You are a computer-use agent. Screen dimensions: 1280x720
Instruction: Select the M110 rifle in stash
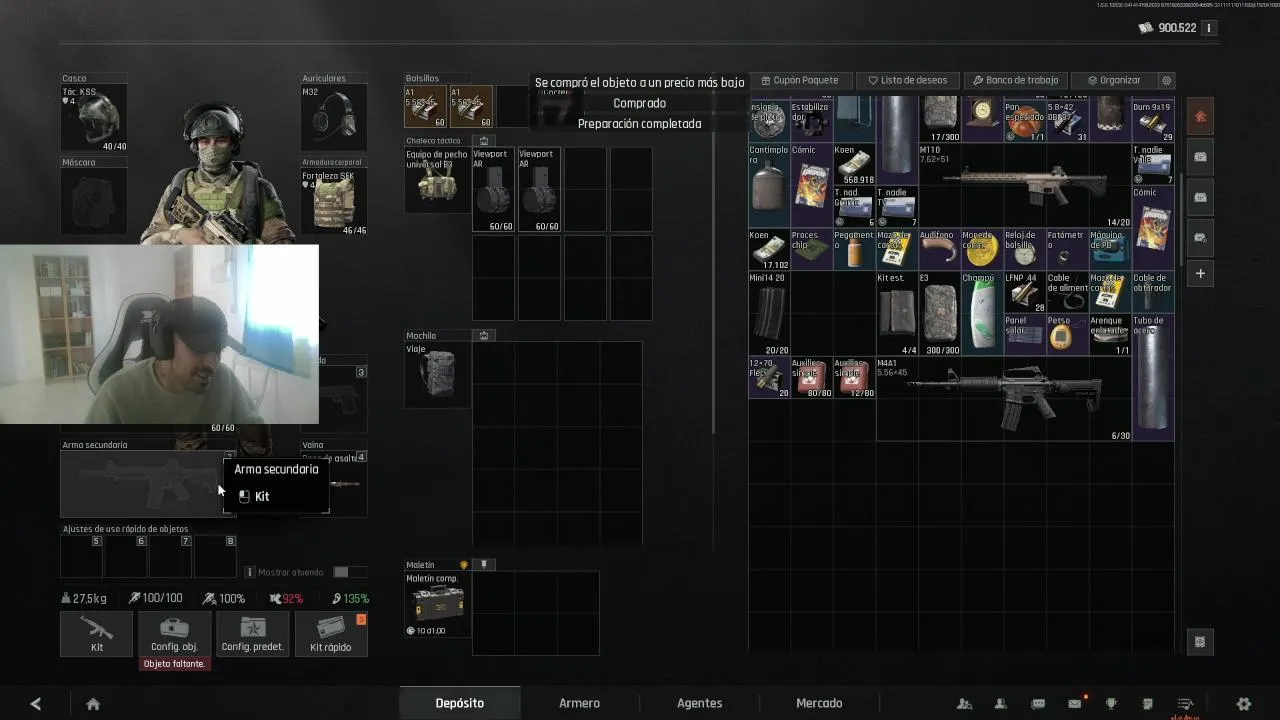point(1025,185)
